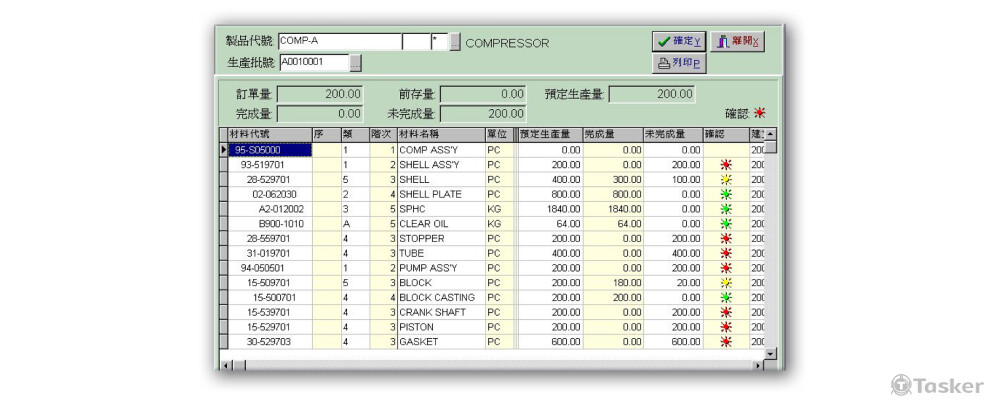
Task: Click the 未完成量 column header
Action: (673, 134)
